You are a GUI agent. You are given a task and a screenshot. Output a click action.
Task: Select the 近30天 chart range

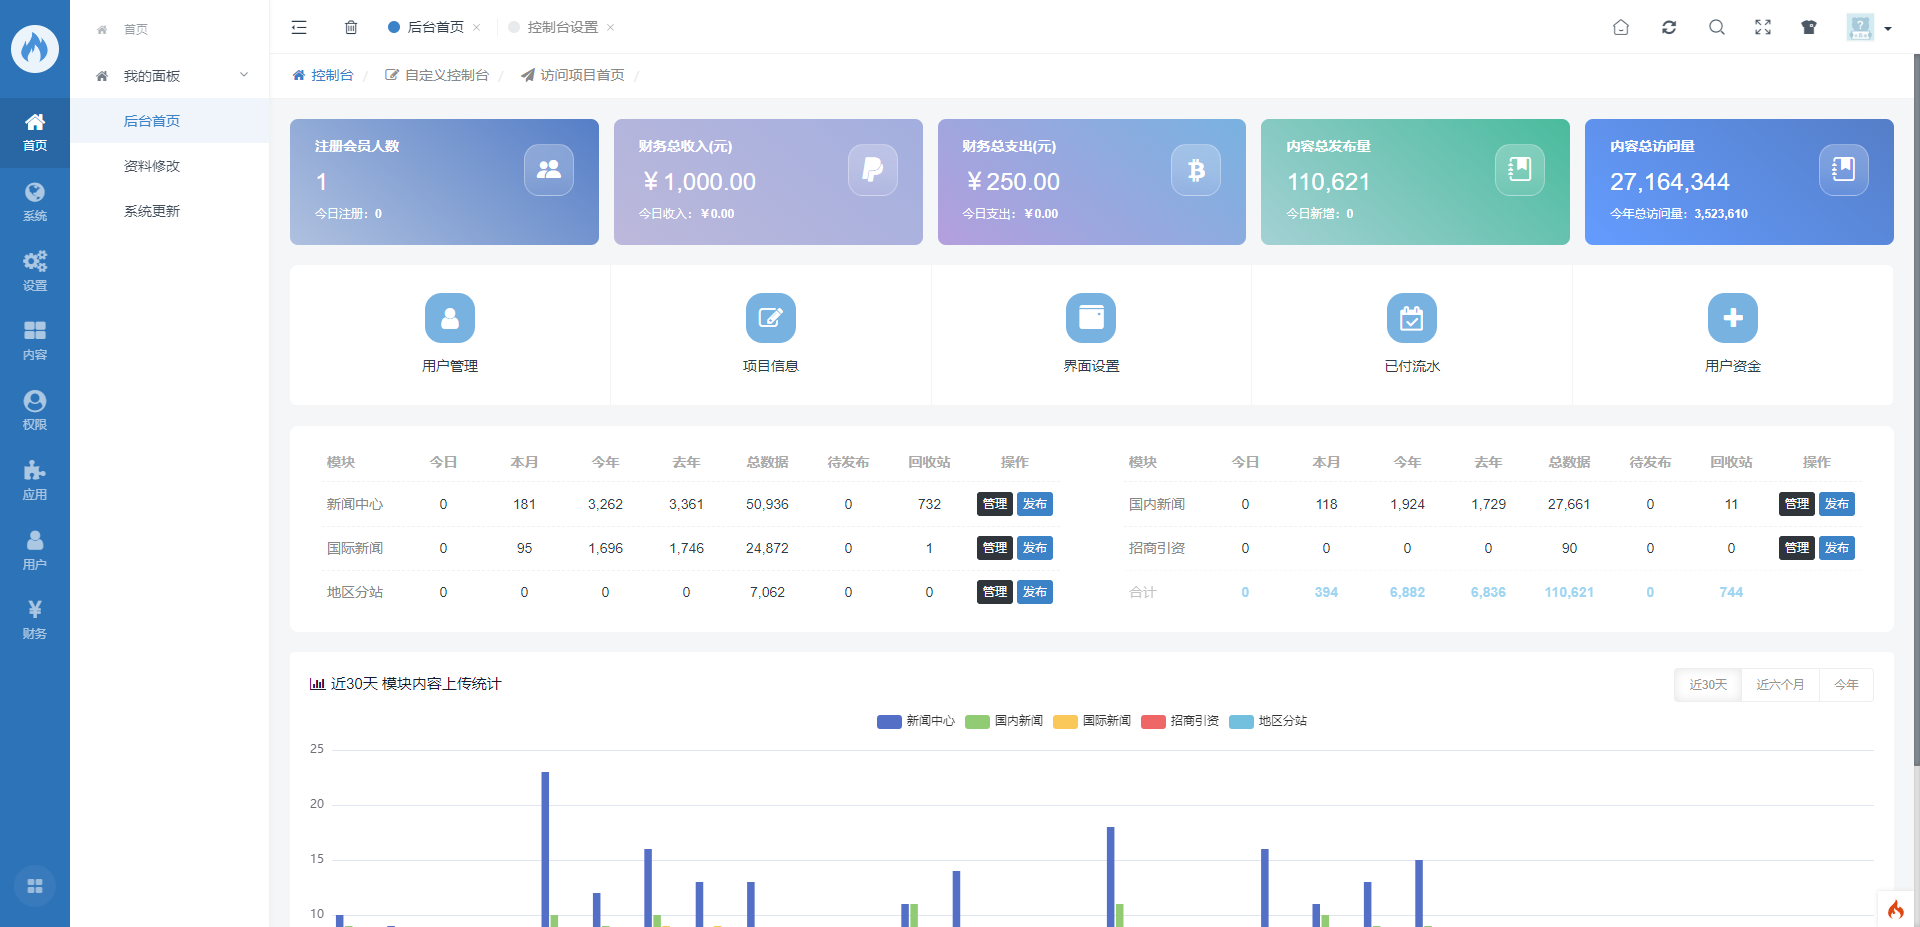pyautogui.click(x=1708, y=685)
